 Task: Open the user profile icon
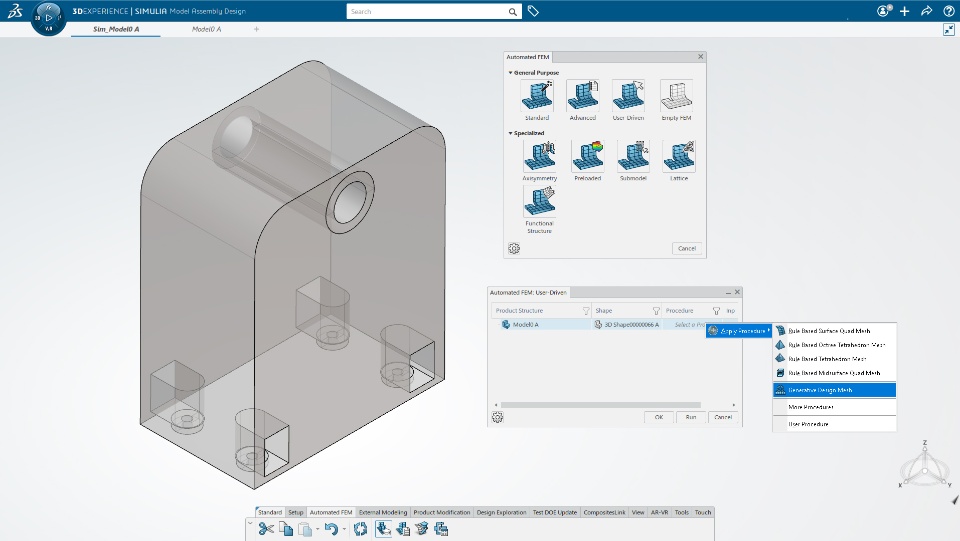[x=883, y=11]
